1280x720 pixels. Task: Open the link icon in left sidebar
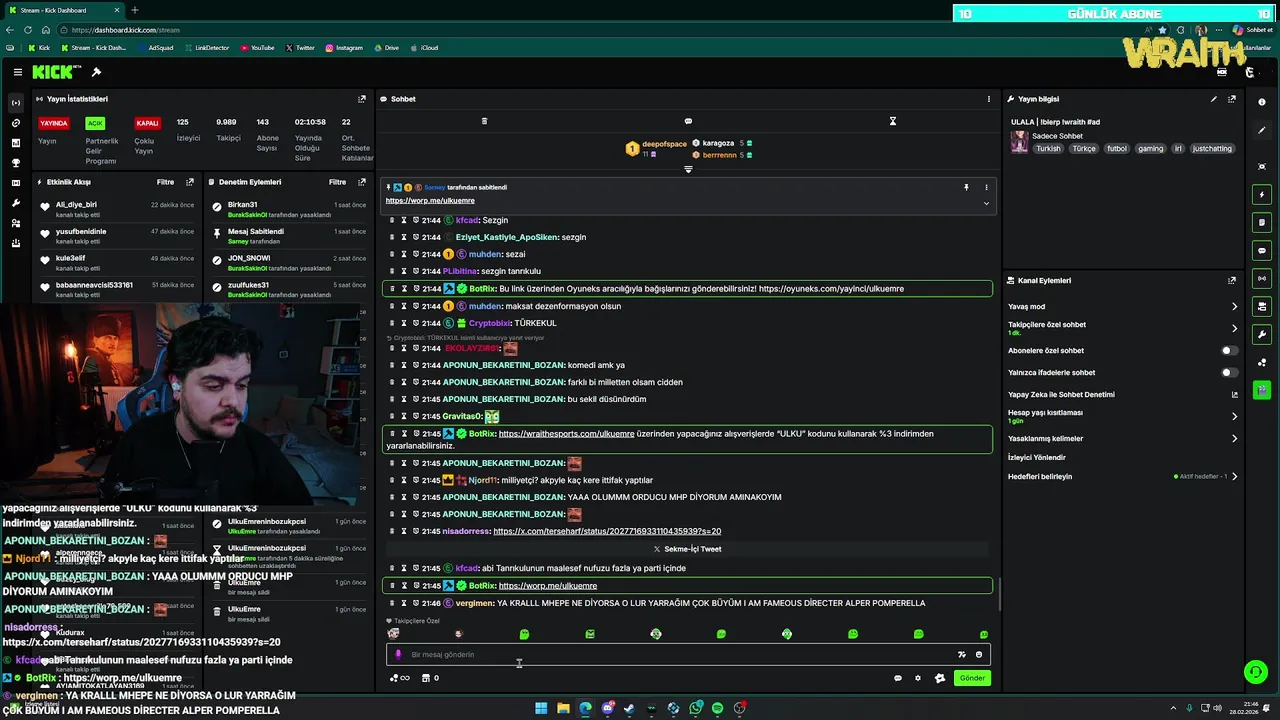15,123
